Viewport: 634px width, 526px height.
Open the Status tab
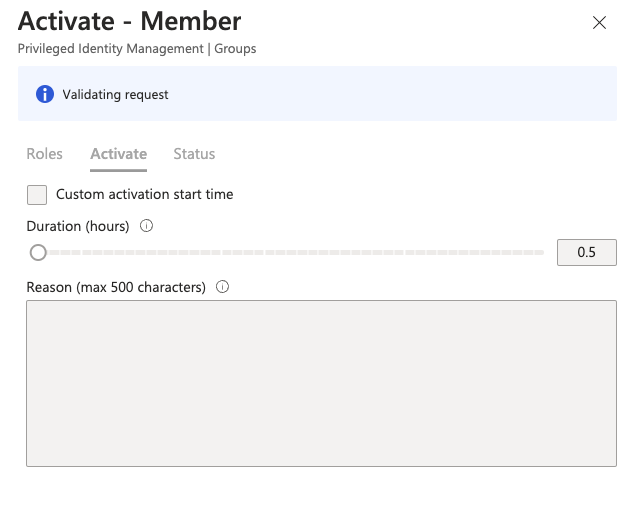pos(194,154)
